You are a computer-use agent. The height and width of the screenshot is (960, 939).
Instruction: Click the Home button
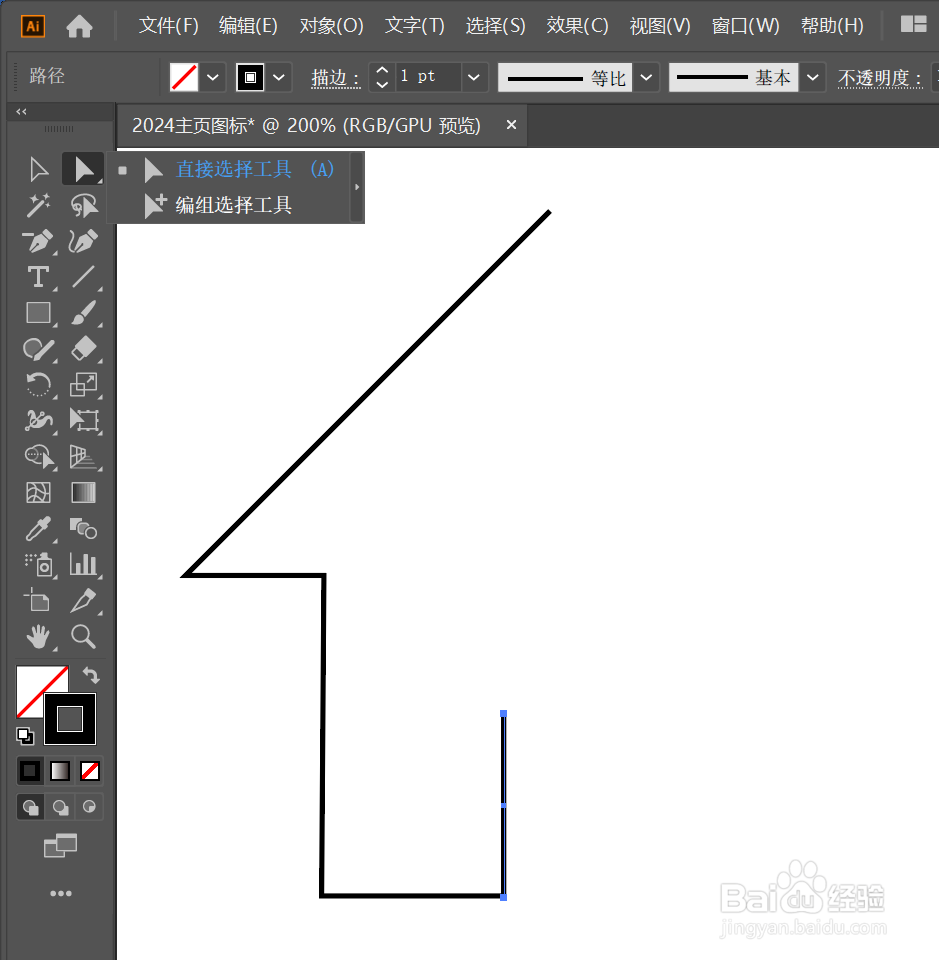pyautogui.click(x=79, y=25)
